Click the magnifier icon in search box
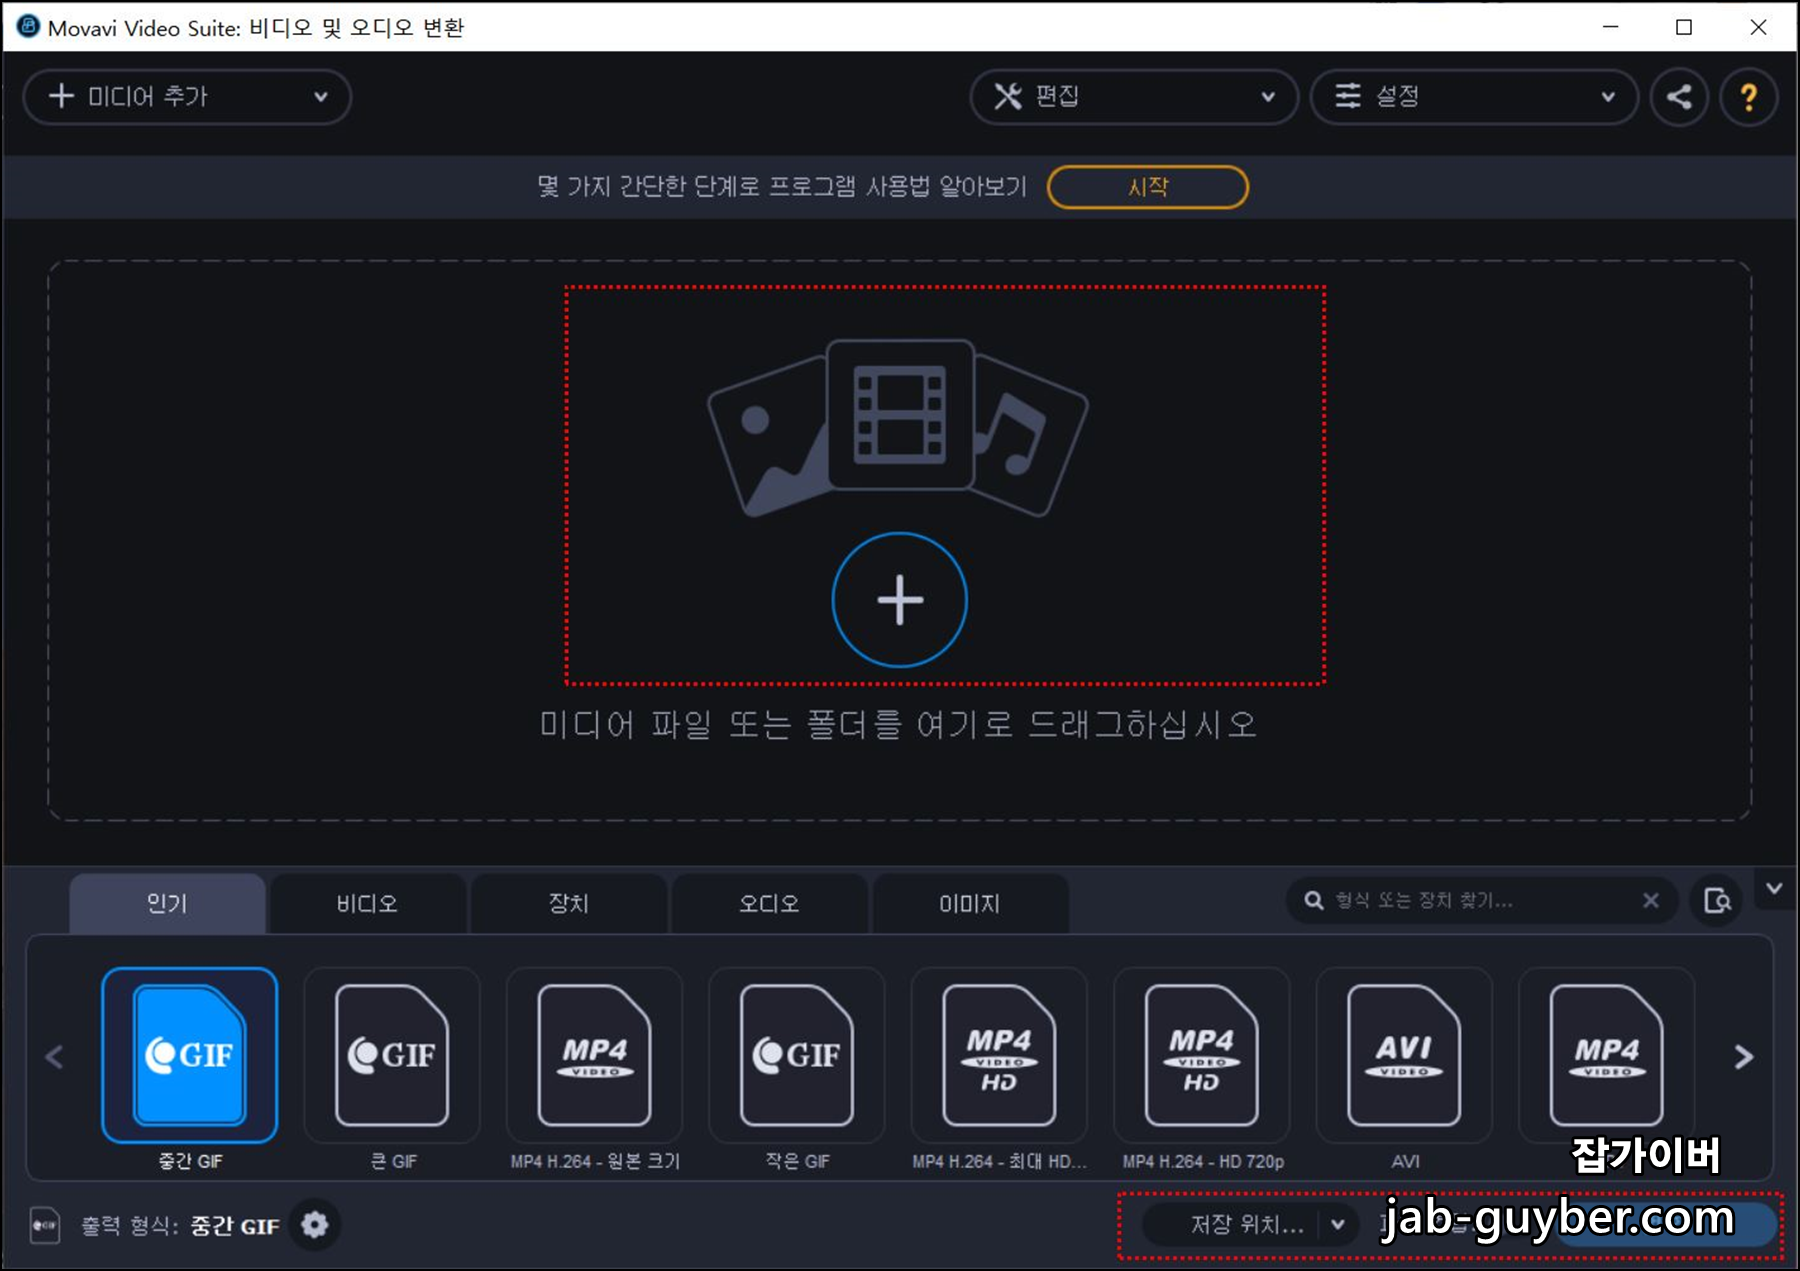Screen dimensions: 1800x1271 tap(1314, 901)
